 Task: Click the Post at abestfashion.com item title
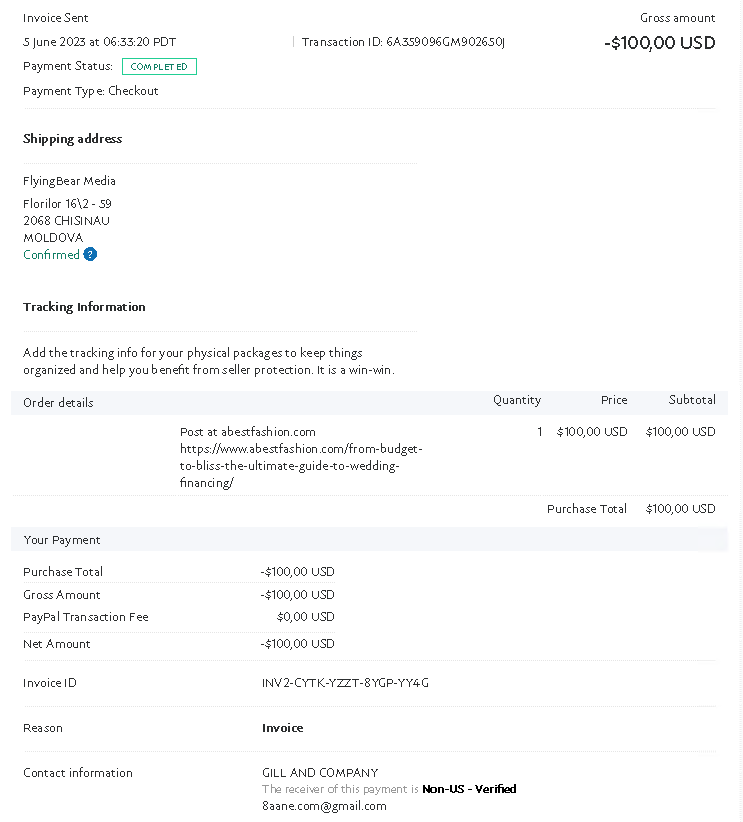pyautogui.click(x=247, y=432)
